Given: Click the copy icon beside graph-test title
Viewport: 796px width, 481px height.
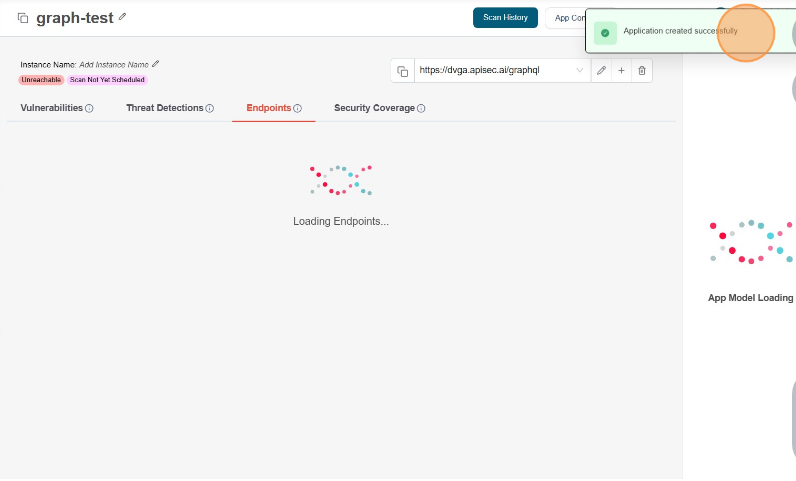Looking at the screenshot, I should [x=23, y=18].
